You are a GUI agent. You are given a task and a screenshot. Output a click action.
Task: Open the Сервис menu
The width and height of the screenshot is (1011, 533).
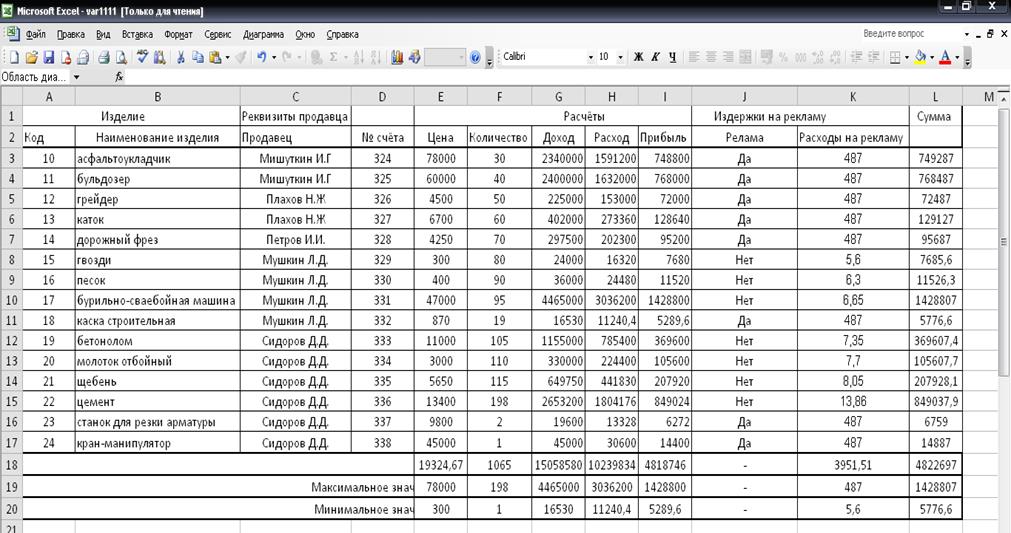[x=218, y=34]
